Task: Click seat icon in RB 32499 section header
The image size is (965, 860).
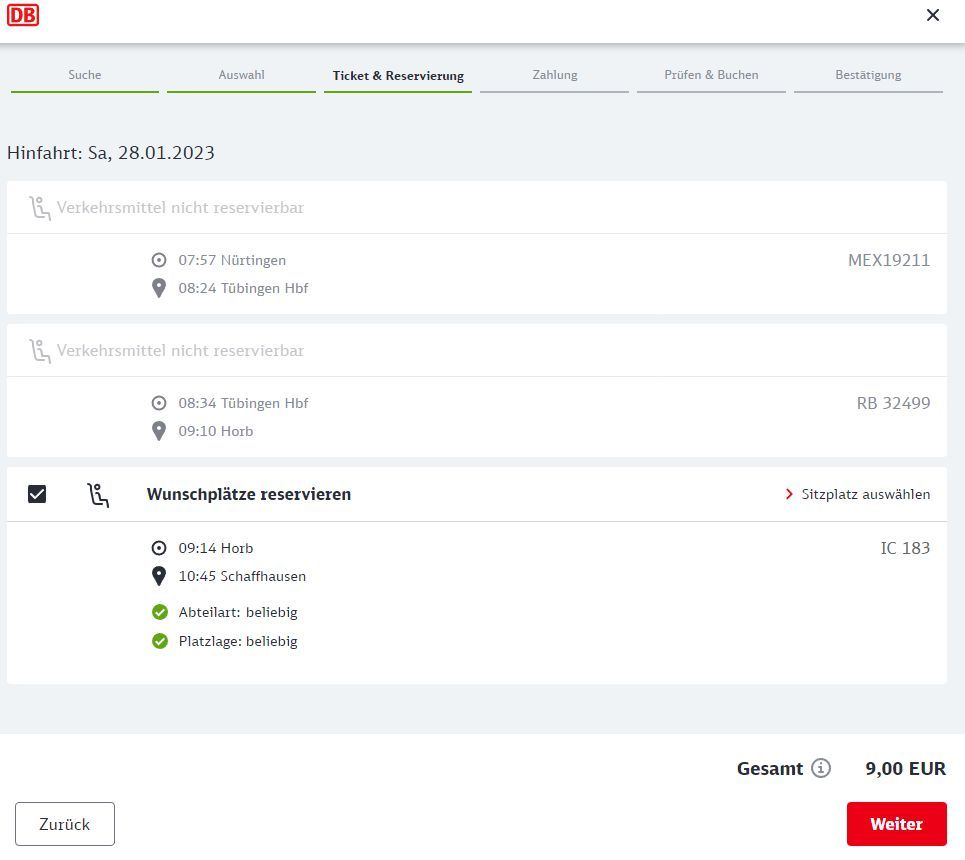Action: [x=40, y=351]
